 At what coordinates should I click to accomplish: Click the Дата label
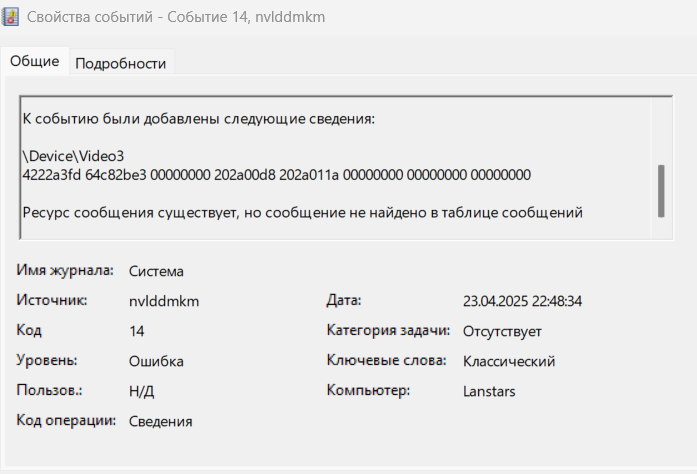[x=344, y=301]
